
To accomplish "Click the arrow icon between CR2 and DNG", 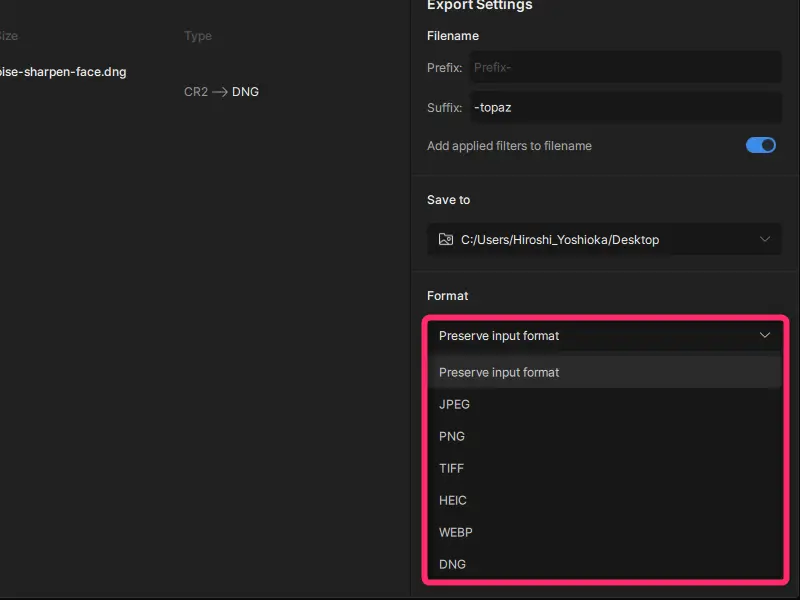I will click(220, 92).
